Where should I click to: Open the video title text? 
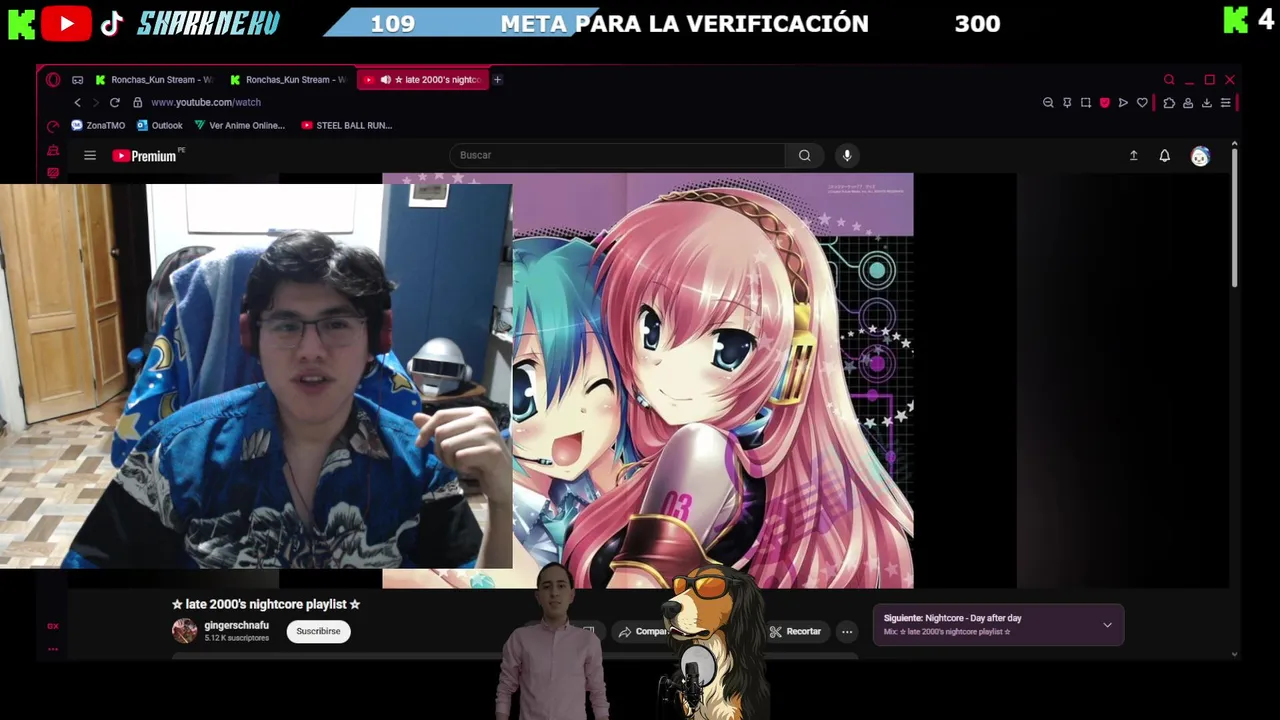pos(266,604)
